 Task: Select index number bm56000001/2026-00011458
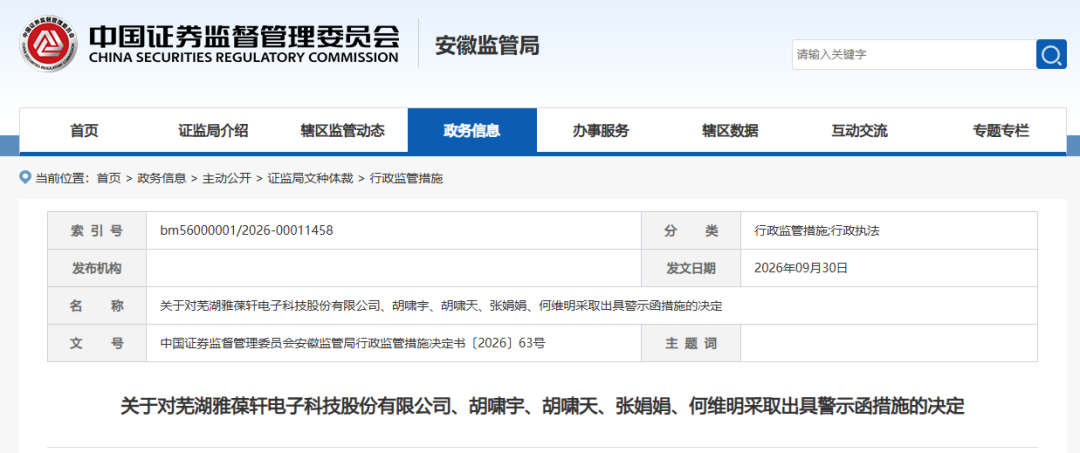[247, 231]
